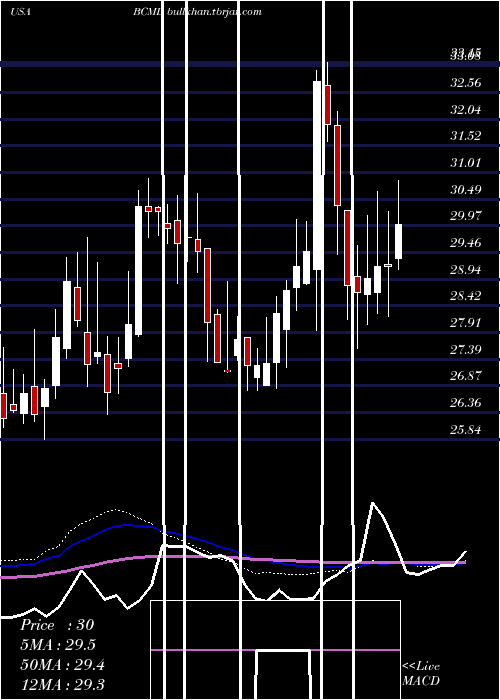
Task: Click the bullkhan.tbrjar.com watermark text
Action: pos(214,12)
